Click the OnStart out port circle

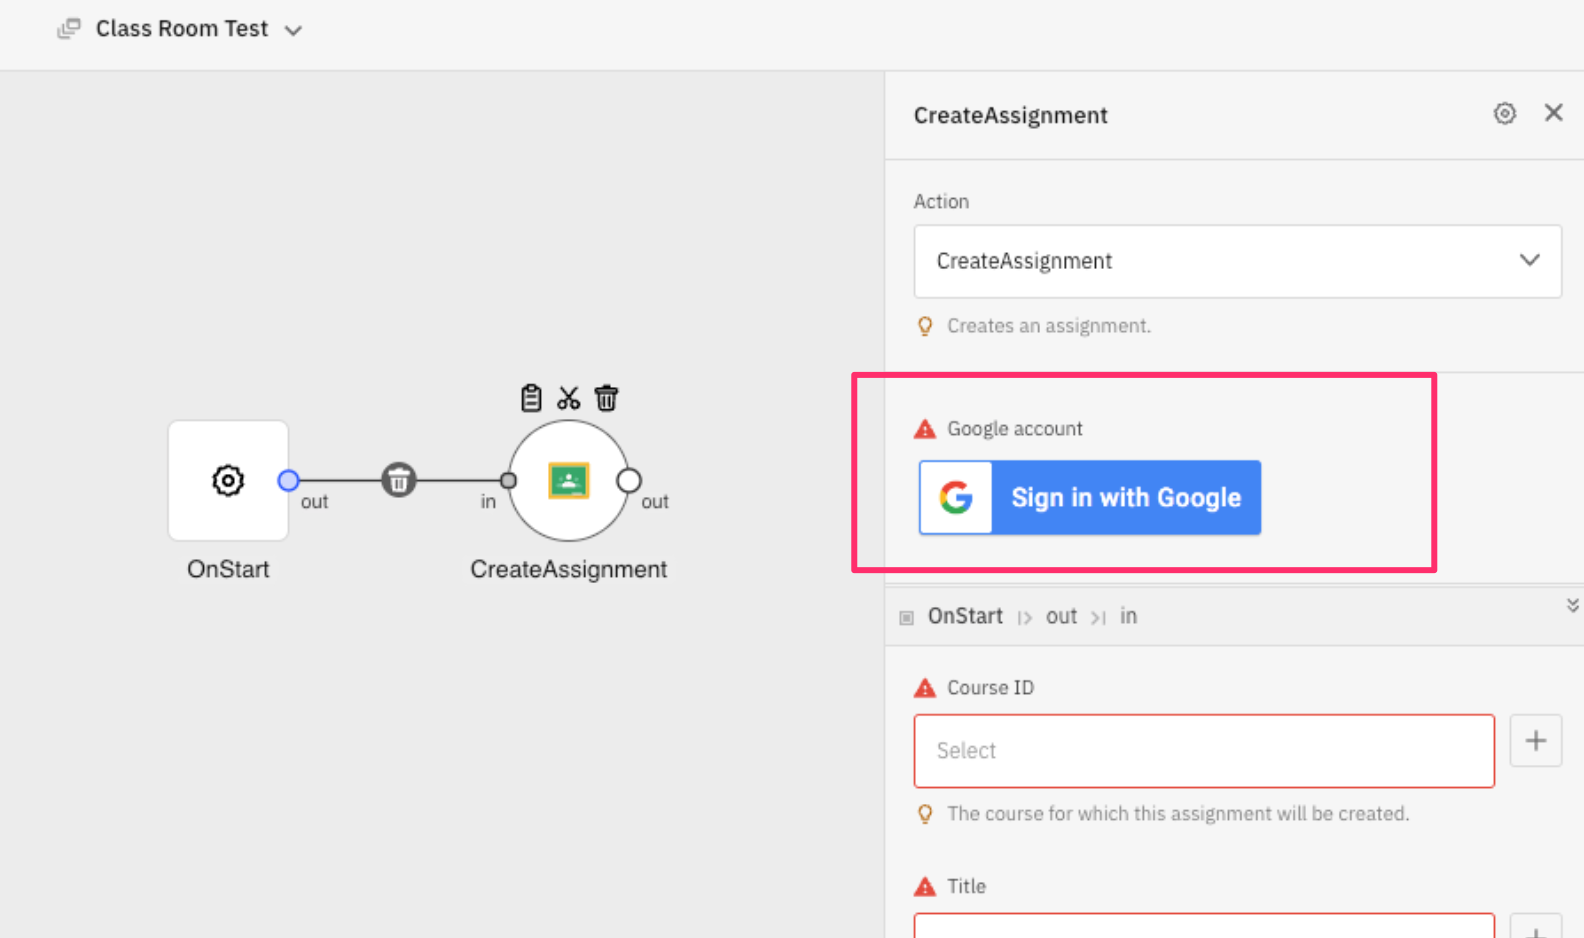click(288, 480)
